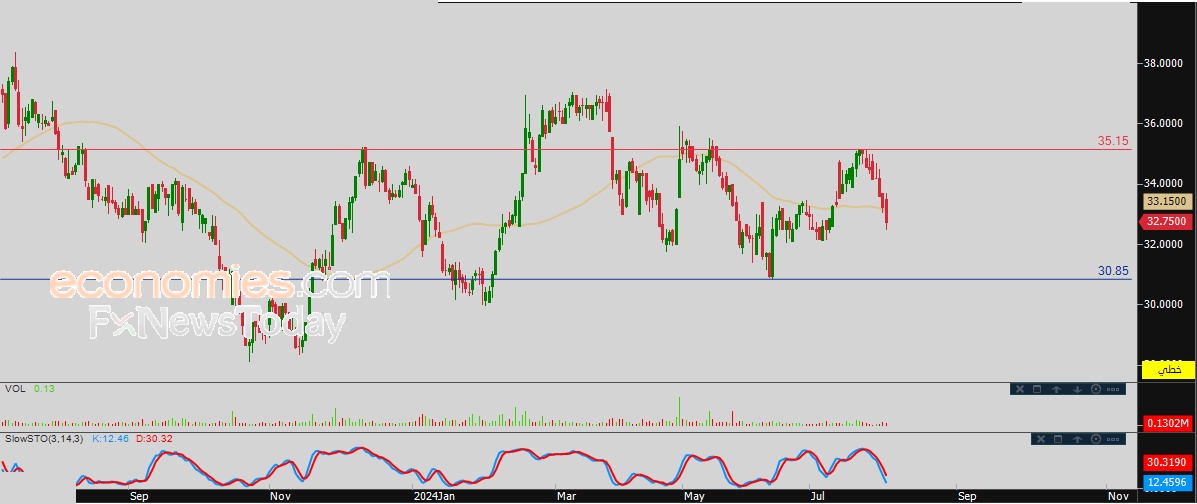Click the VOL indicator label
1197x504 pixels.
pyautogui.click(x=15, y=389)
